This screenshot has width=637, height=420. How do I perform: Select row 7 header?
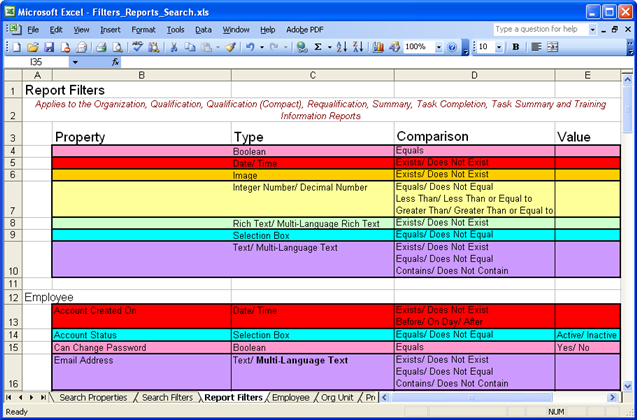pyautogui.click(x=13, y=199)
